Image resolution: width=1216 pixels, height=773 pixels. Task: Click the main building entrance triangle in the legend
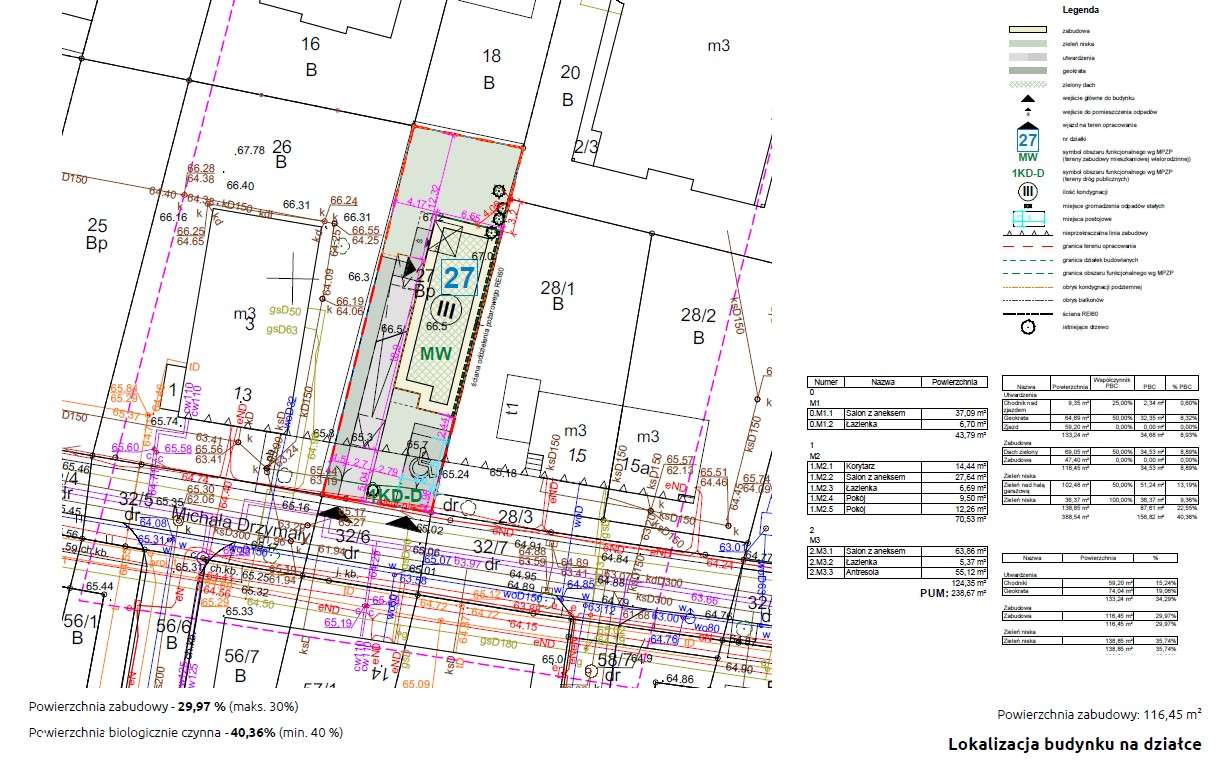pos(1028,98)
